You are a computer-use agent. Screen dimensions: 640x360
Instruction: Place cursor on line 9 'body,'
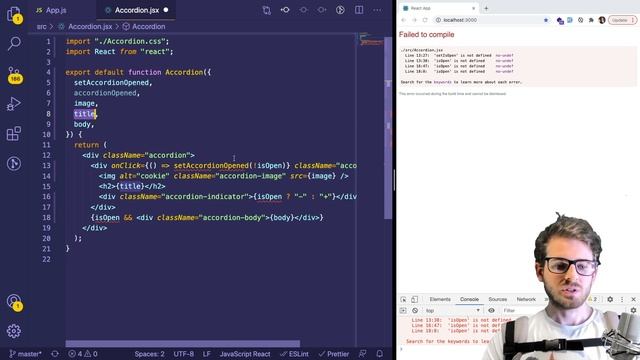pos(84,124)
